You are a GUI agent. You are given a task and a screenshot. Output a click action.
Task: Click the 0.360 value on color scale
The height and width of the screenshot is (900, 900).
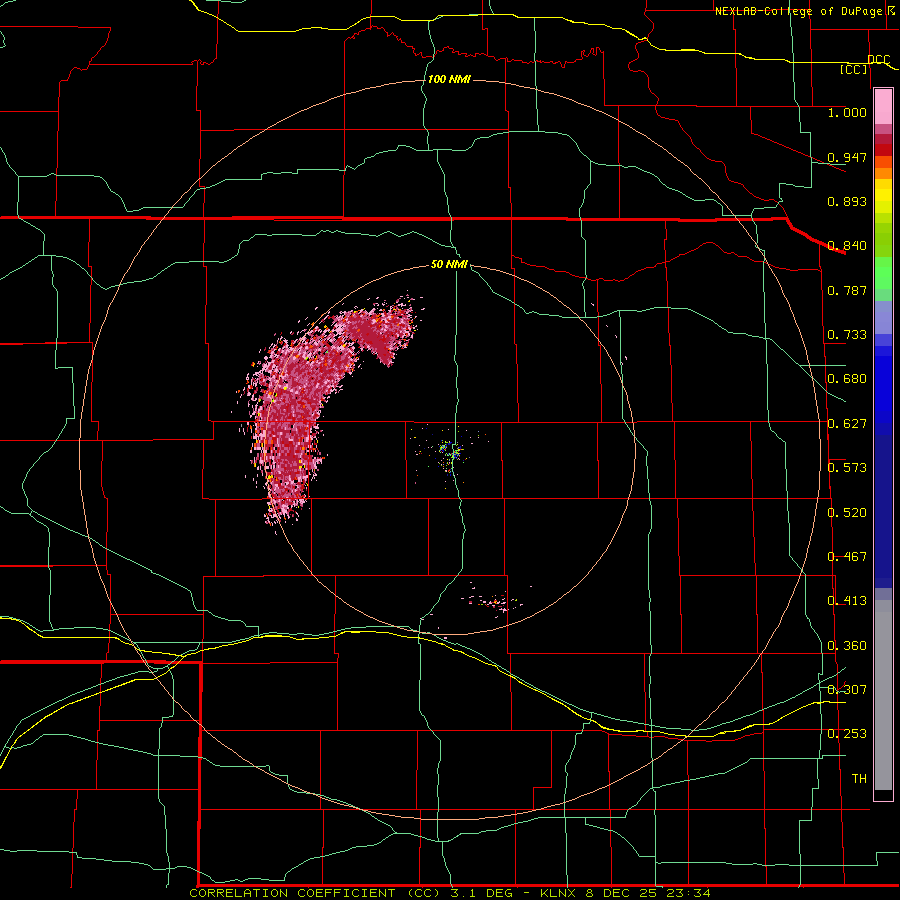[847, 646]
